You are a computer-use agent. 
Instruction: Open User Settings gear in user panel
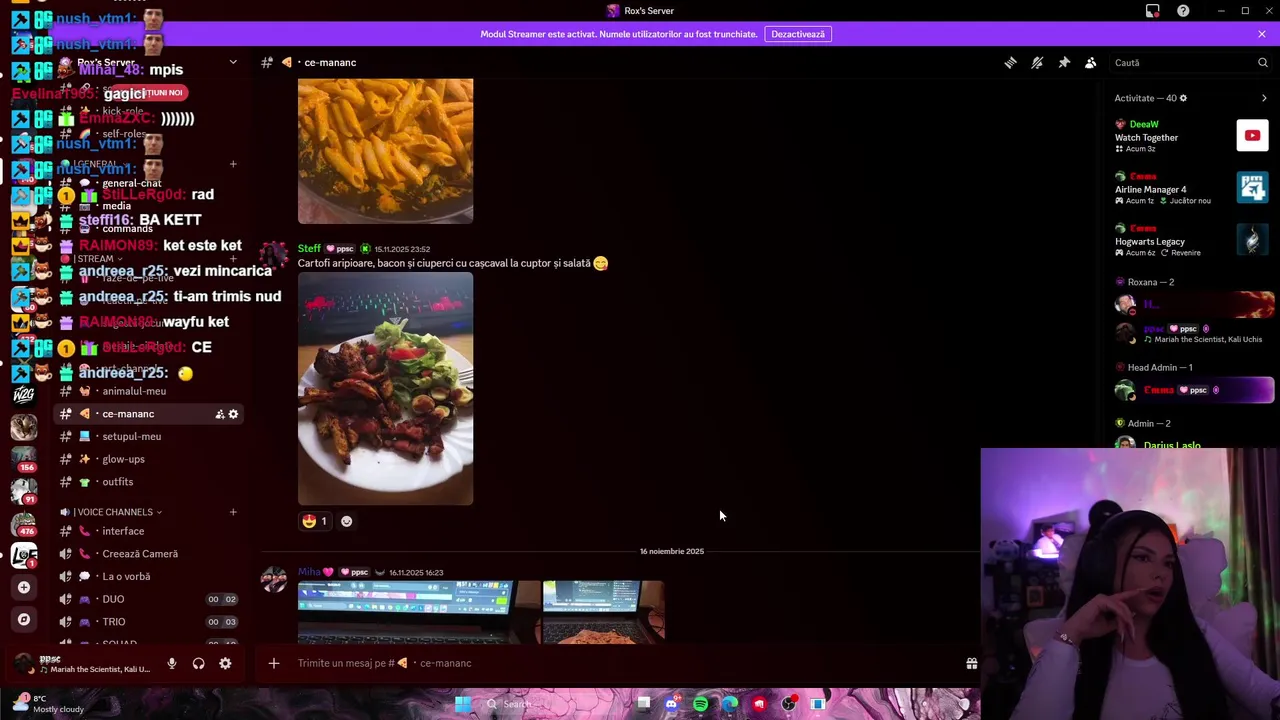(x=225, y=663)
